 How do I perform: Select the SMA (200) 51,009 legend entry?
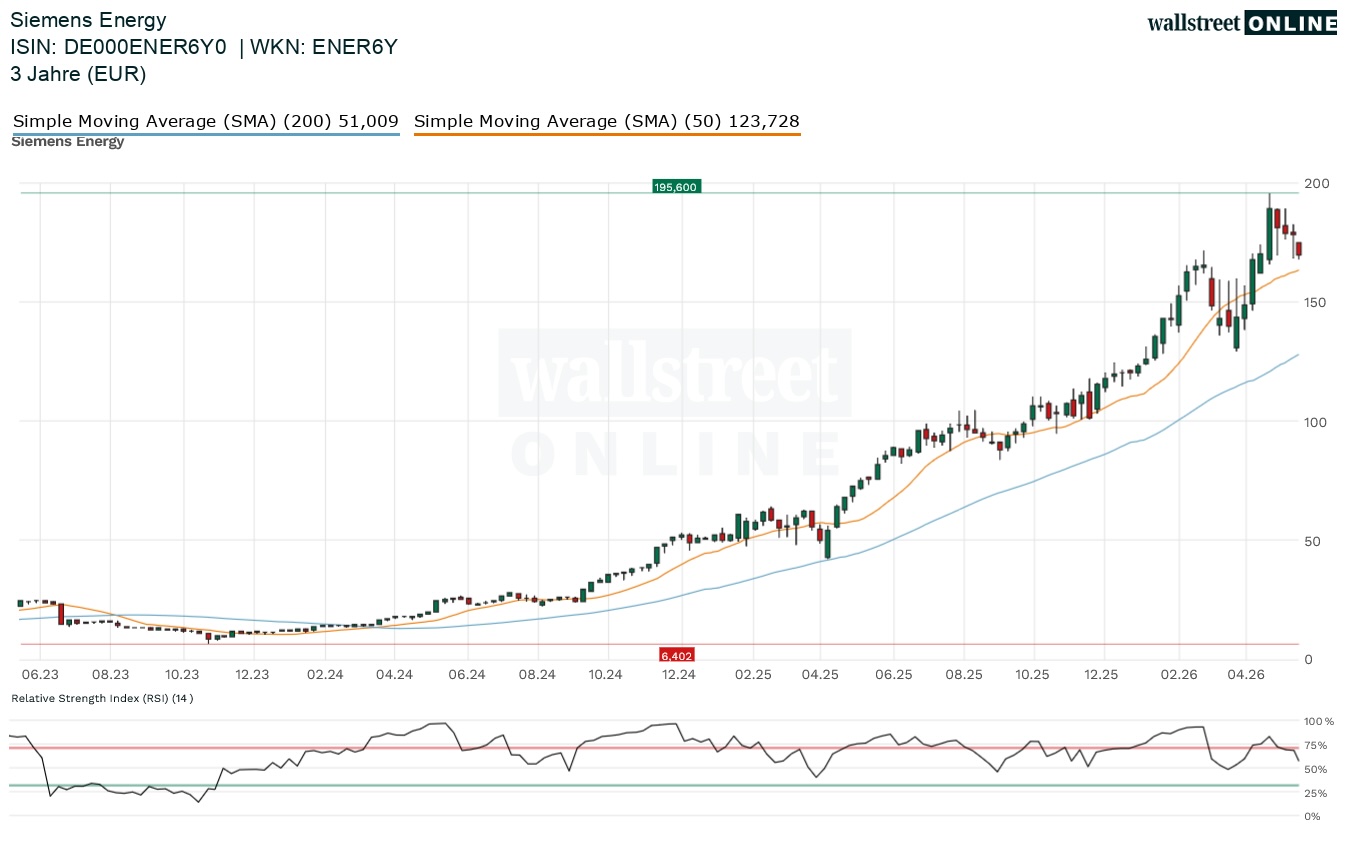tap(206, 122)
